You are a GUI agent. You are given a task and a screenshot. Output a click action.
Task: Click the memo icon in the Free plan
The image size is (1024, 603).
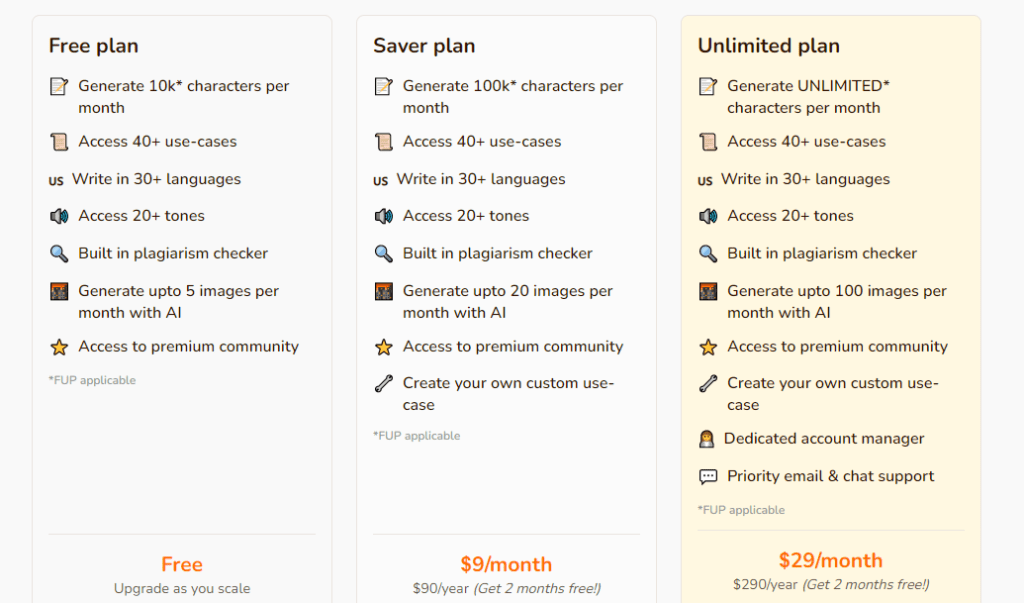point(59,86)
